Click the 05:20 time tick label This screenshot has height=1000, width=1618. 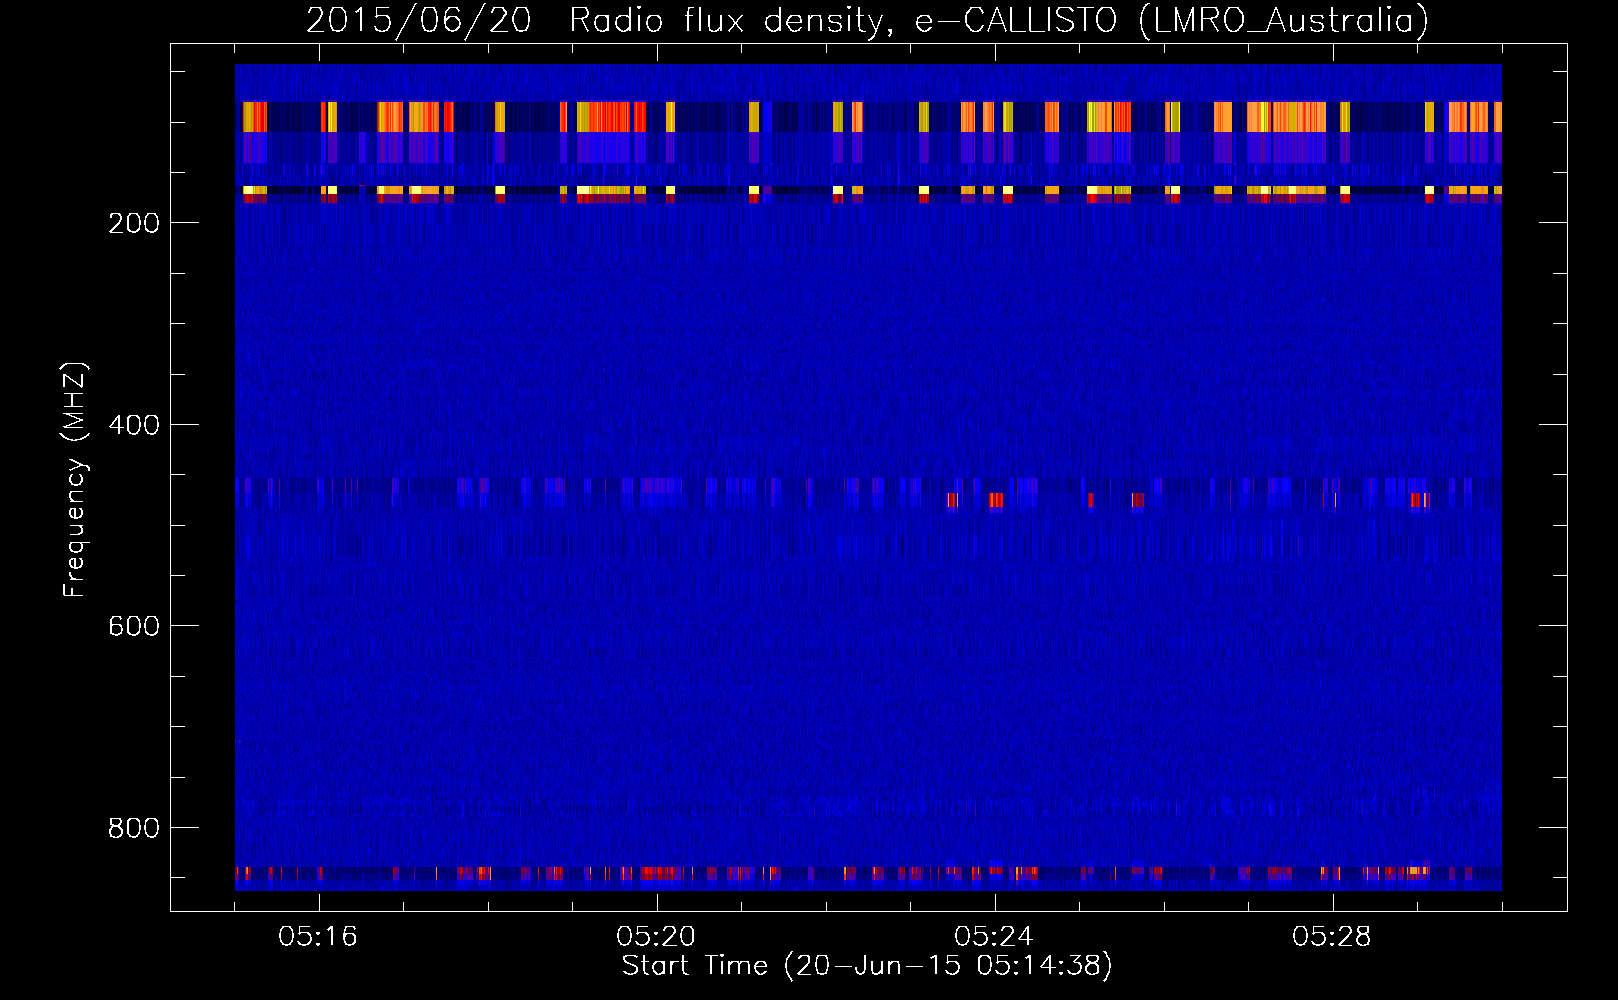coord(656,937)
